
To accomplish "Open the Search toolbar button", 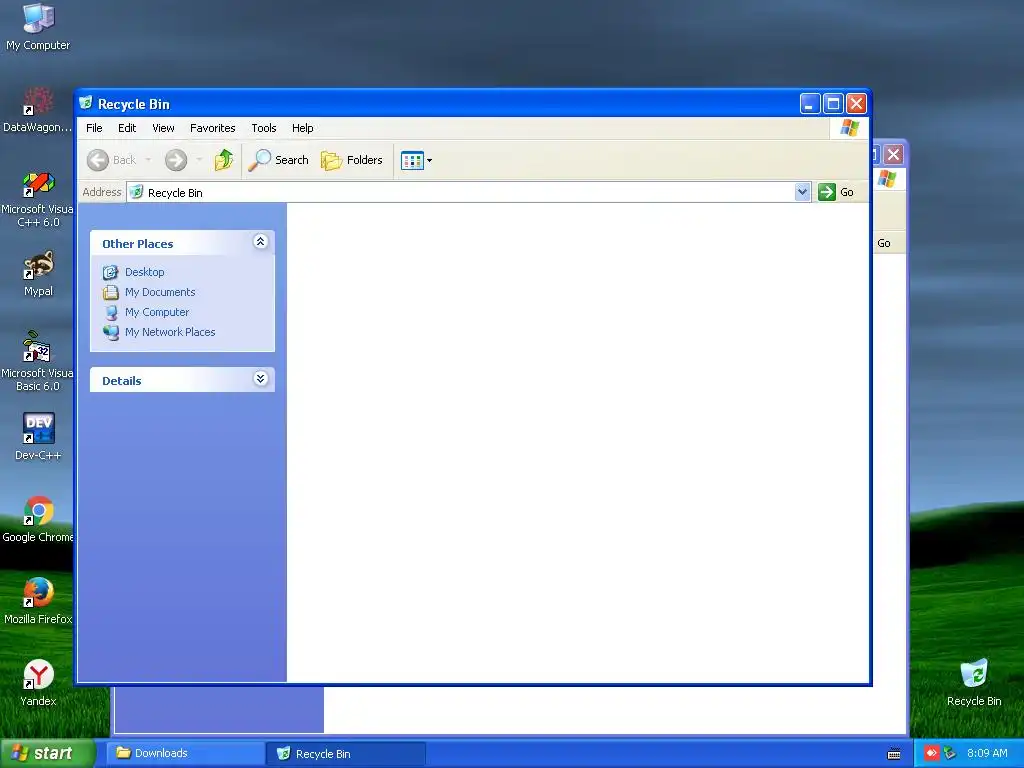I will (278, 160).
